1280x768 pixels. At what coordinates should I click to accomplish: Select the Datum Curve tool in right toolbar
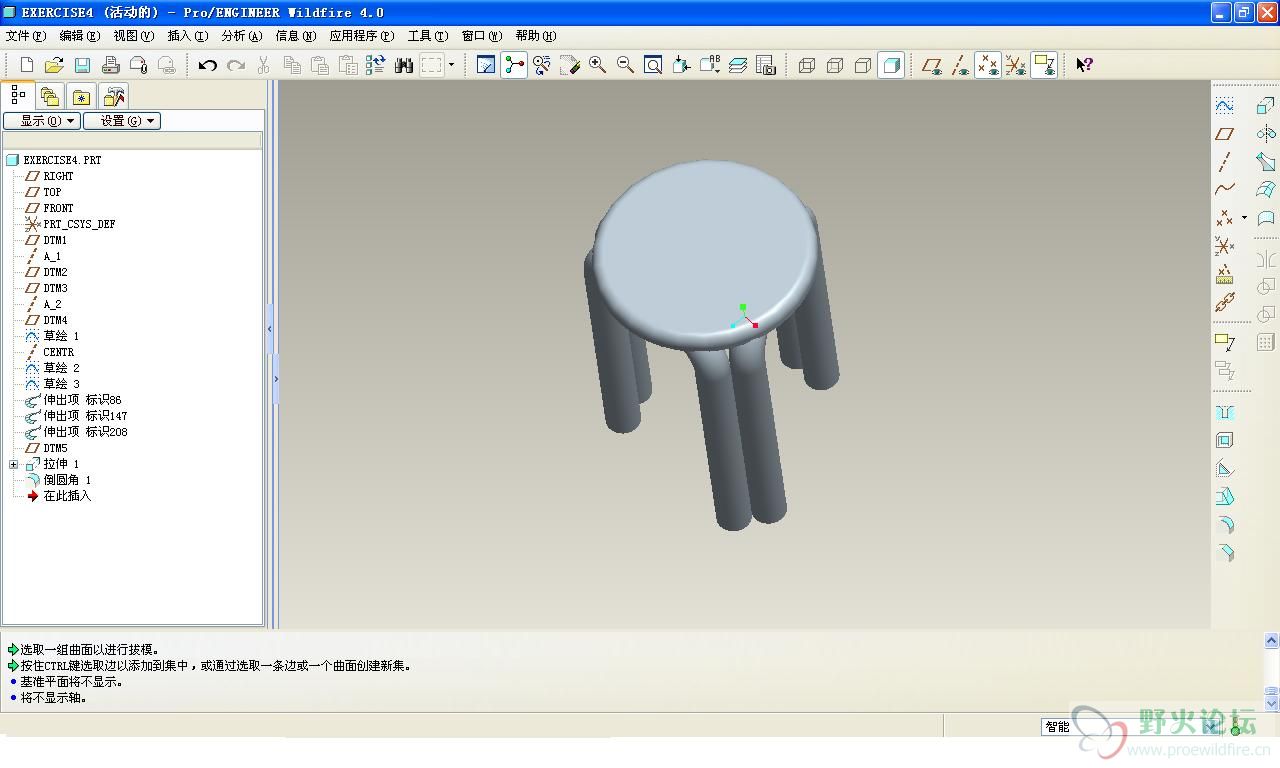click(x=1224, y=189)
